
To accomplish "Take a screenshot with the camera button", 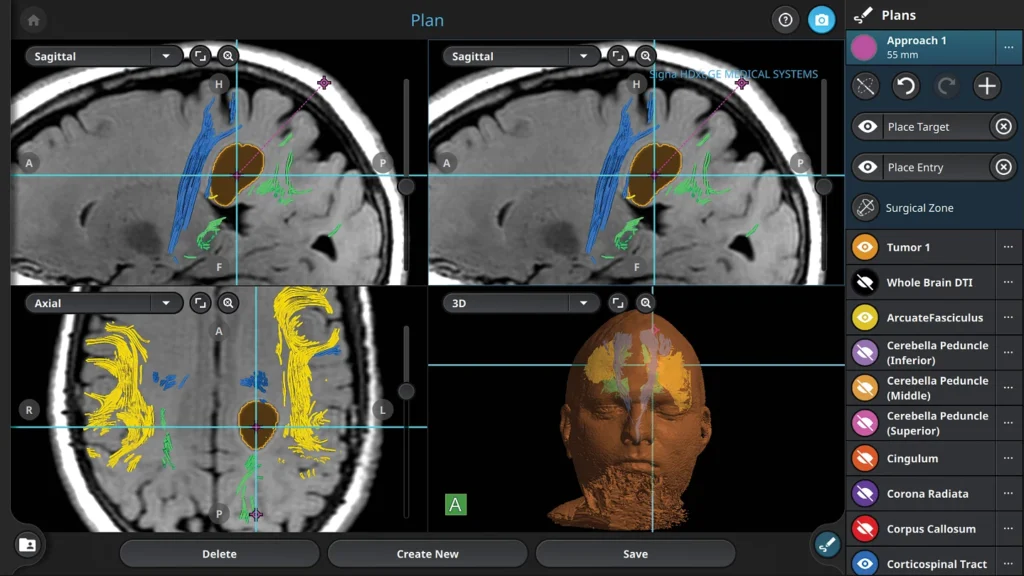I will tap(821, 20).
